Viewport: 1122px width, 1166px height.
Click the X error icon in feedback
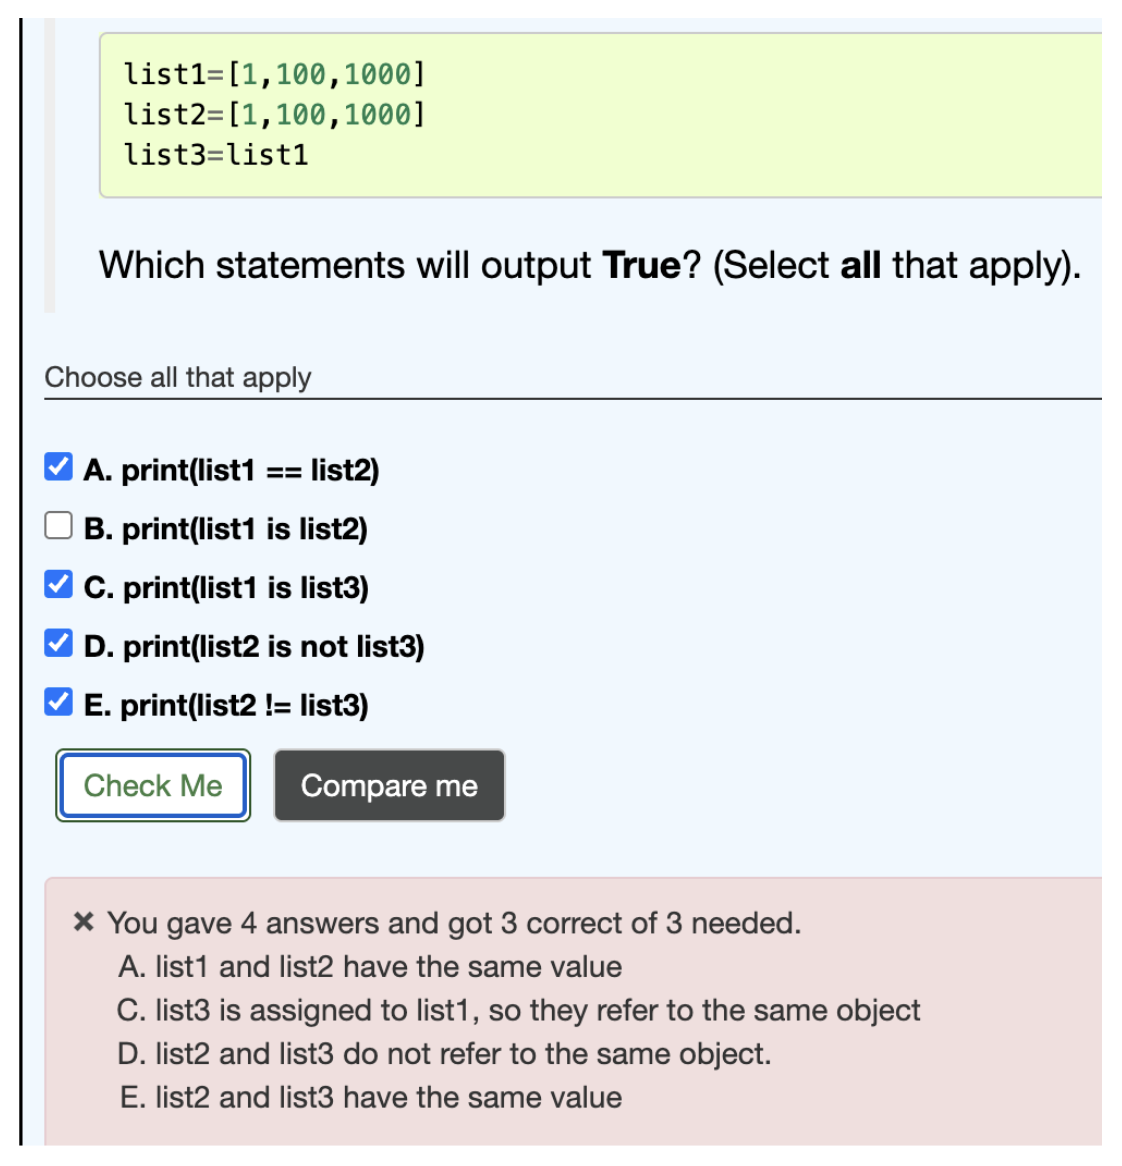pyautogui.click(x=83, y=923)
